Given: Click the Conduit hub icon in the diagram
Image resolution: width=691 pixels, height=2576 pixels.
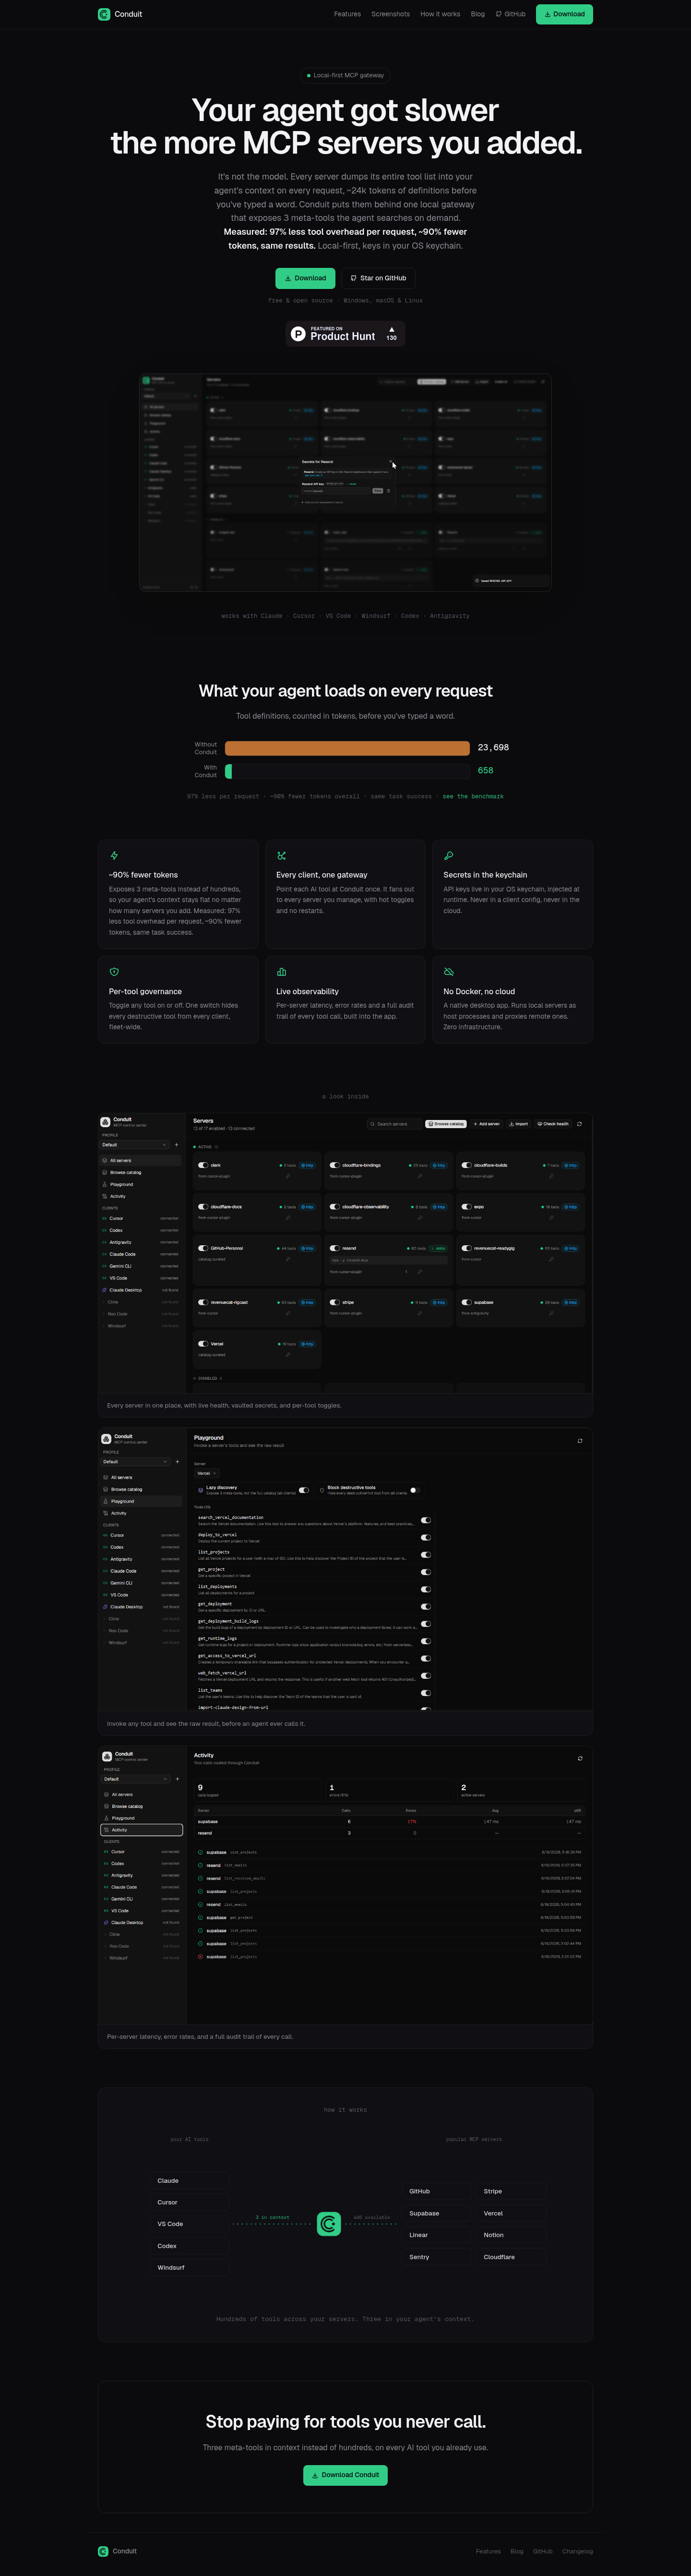Looking at the screenshot, I should coord(329,2224).
